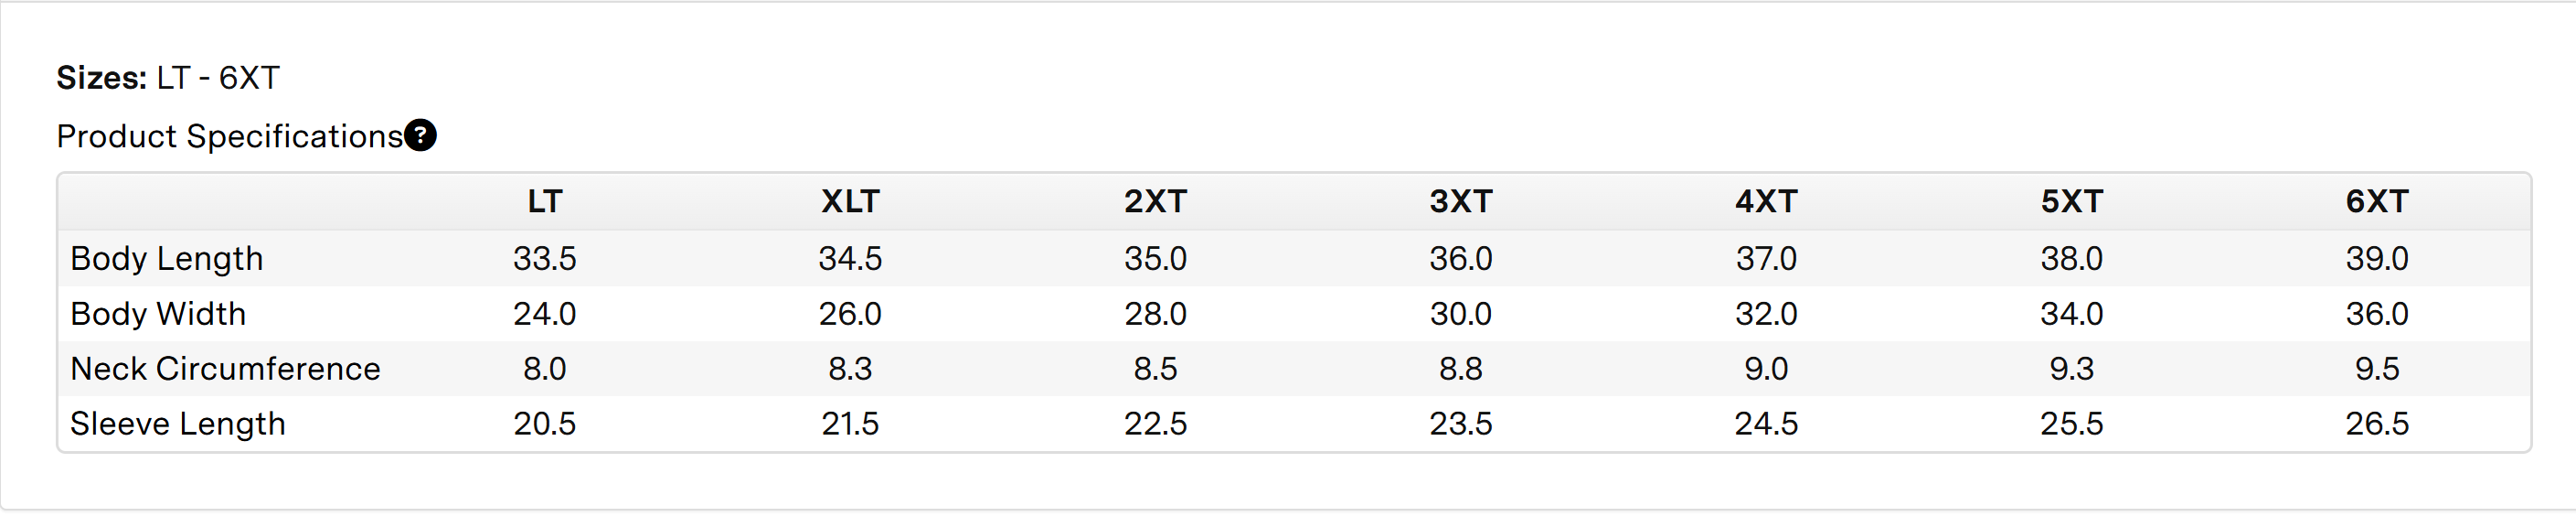Screen dimensions: 2576x527
Task: Select the 5XT Body Length value 38.0
Action: pyautogui.click(x=2071, y=259)
